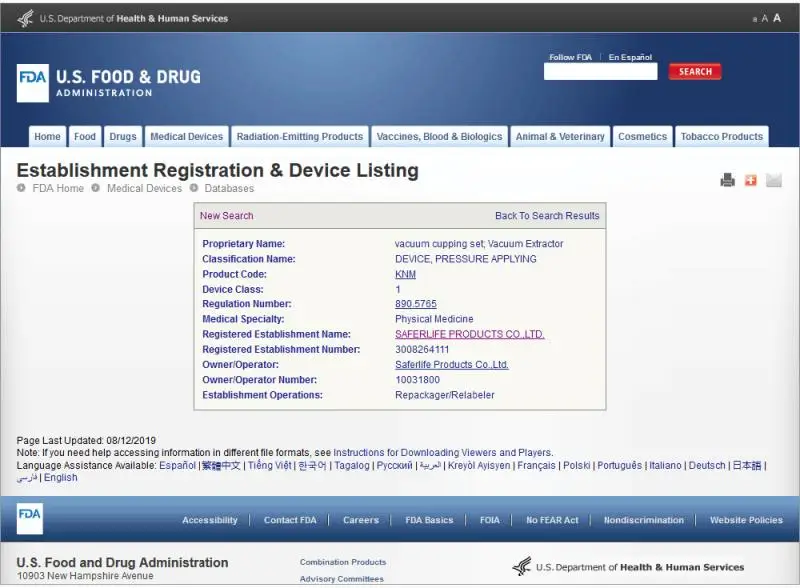Open FOIA footer link
Viewport: 800px width, 588px height.
(489, 520)
